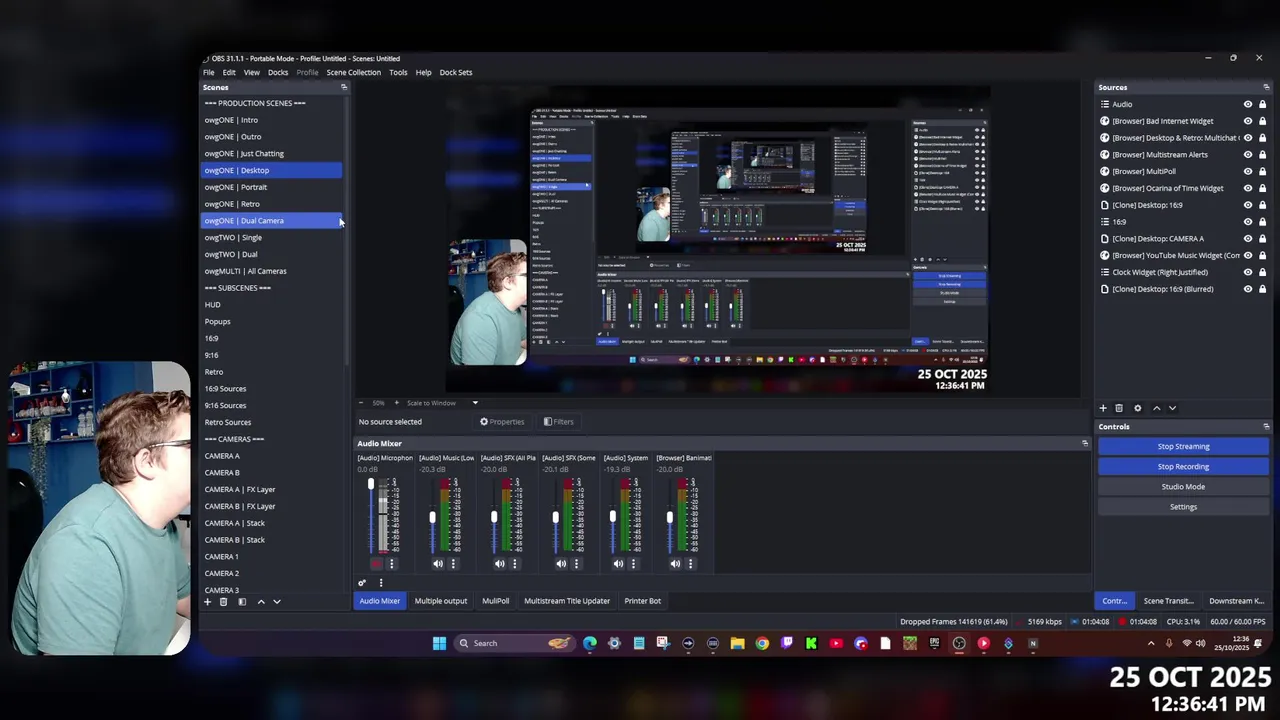Open the File menu
This screenshot has width=1280, height=720.
pyautogui.click(x=209, y=72)
